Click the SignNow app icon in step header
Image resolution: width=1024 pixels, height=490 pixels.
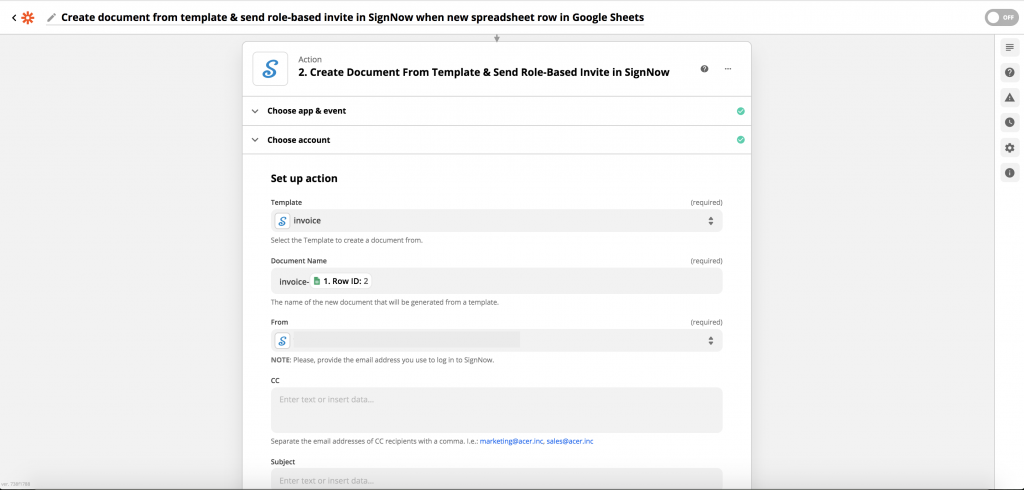click(x=270, y=69)
